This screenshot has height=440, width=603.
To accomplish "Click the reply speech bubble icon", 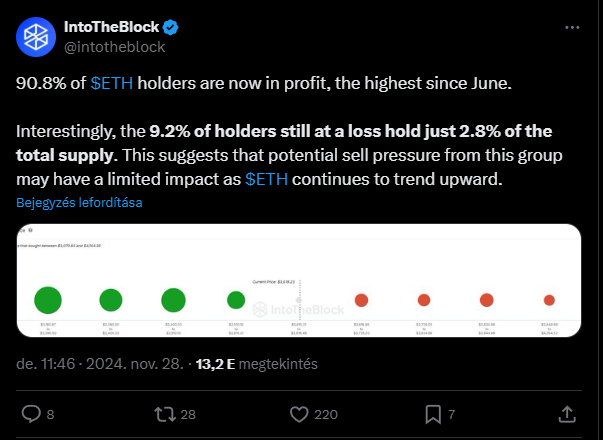I will pyautogui.click(x=31, y=414).
